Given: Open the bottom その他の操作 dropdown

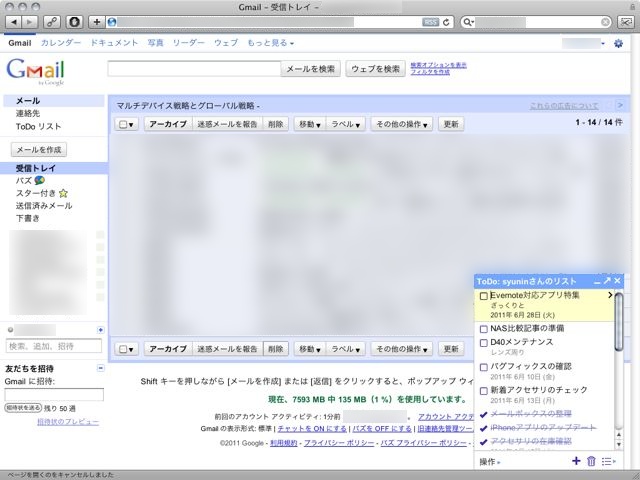Looking at the screenshot, I should pos(402,349).
